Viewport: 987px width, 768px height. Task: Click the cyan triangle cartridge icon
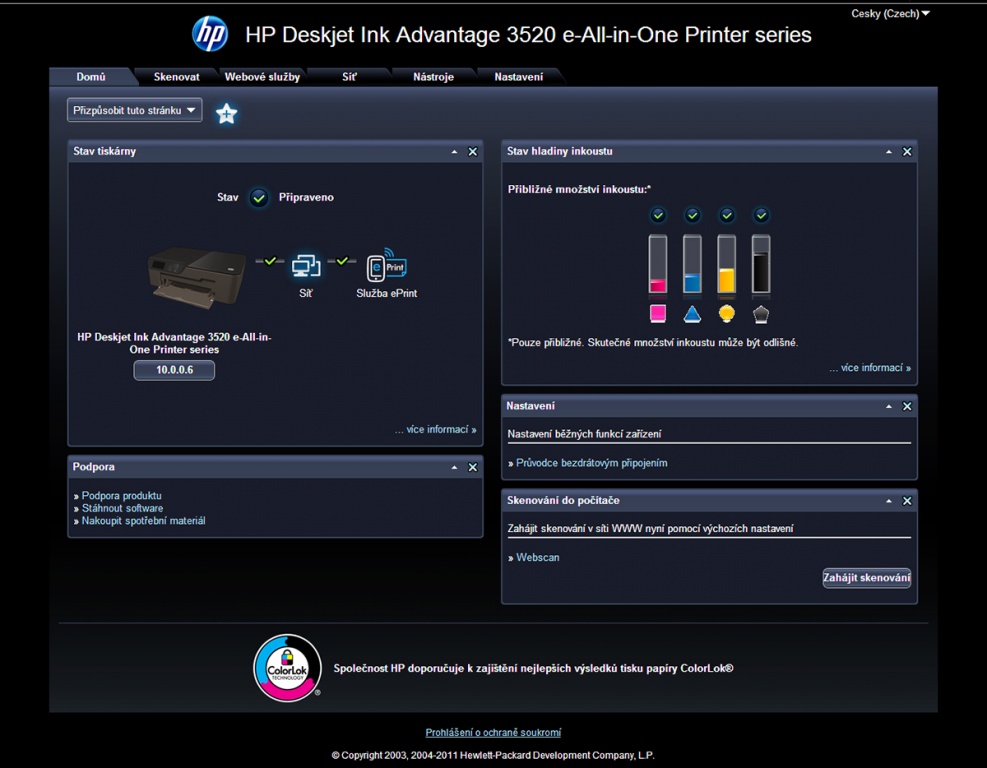pyautogui.click(x=692, y=313)
